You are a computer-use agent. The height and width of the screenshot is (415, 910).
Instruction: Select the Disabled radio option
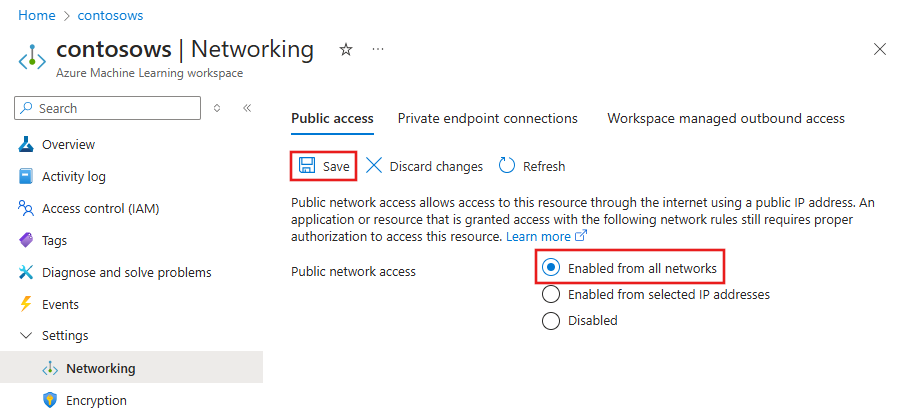coord(550,321)
